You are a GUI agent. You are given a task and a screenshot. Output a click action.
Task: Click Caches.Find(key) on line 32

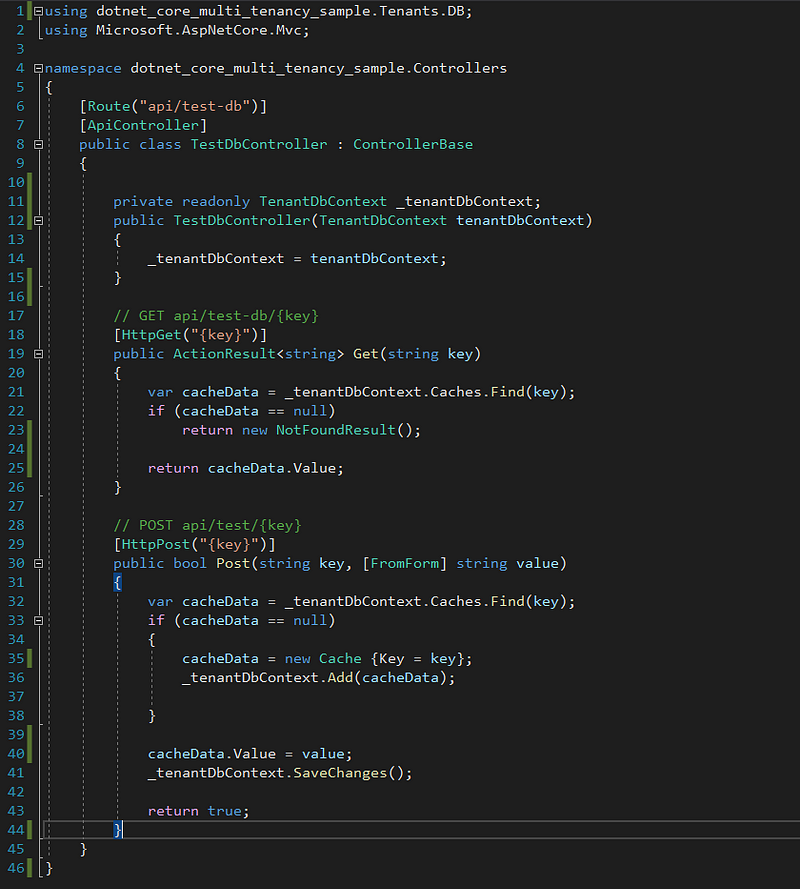tap(497, 602)
